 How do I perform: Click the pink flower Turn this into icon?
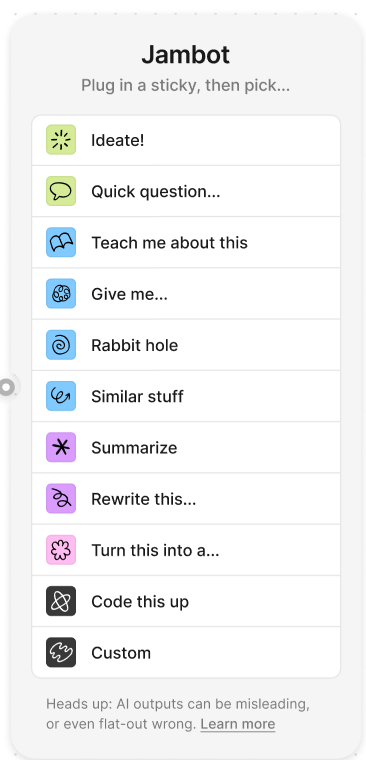tap(61, 550)
